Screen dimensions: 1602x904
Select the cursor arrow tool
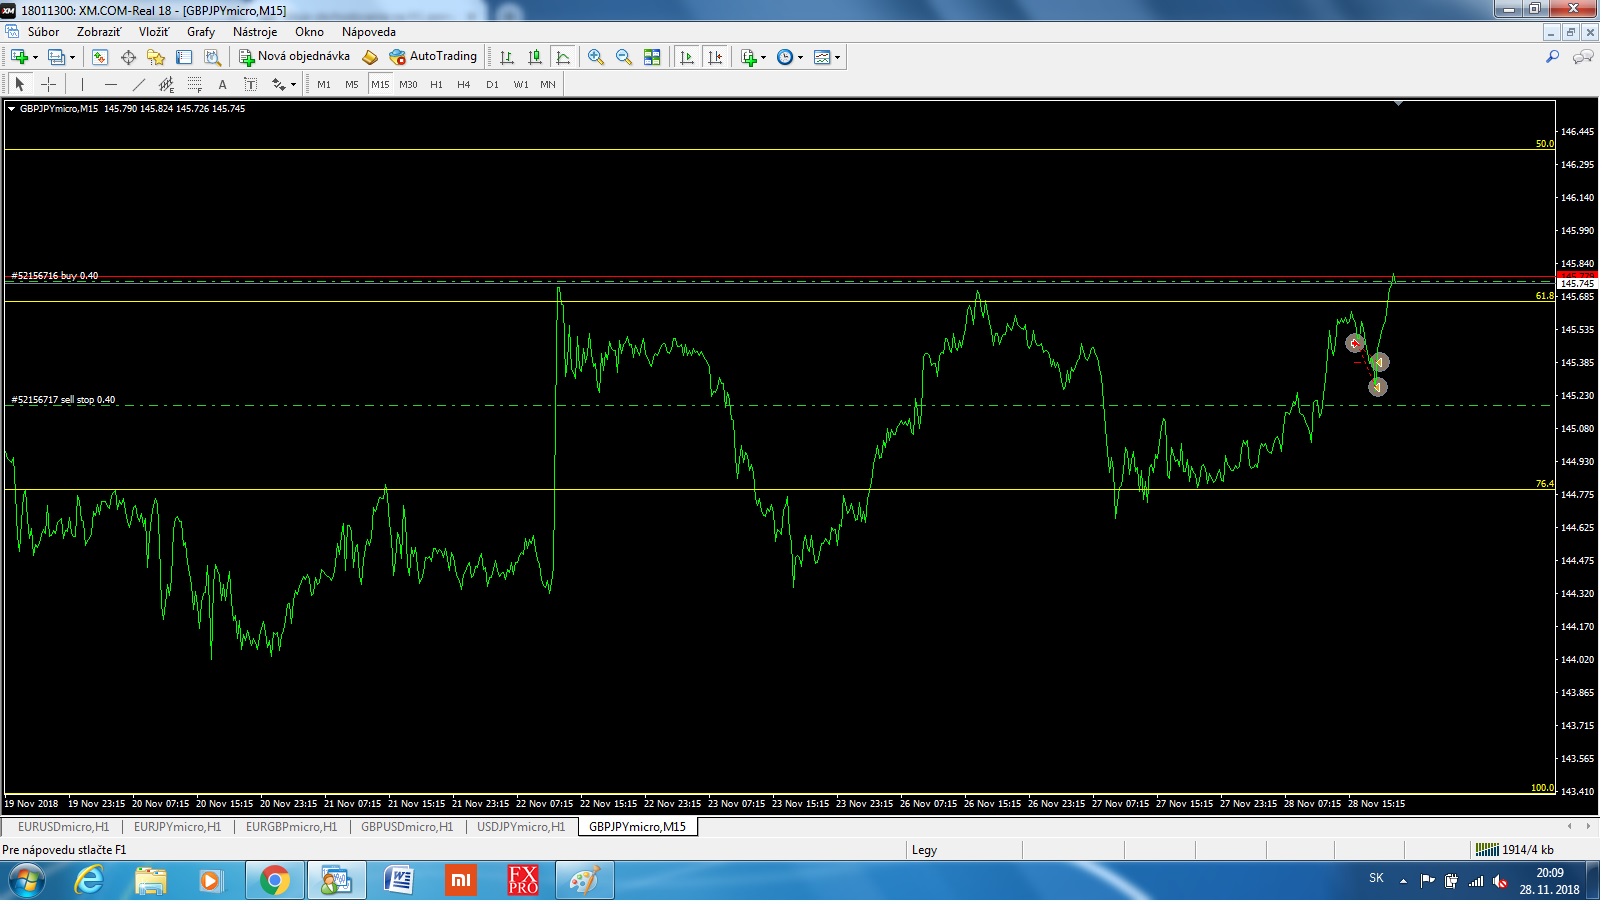click(20, 85)
